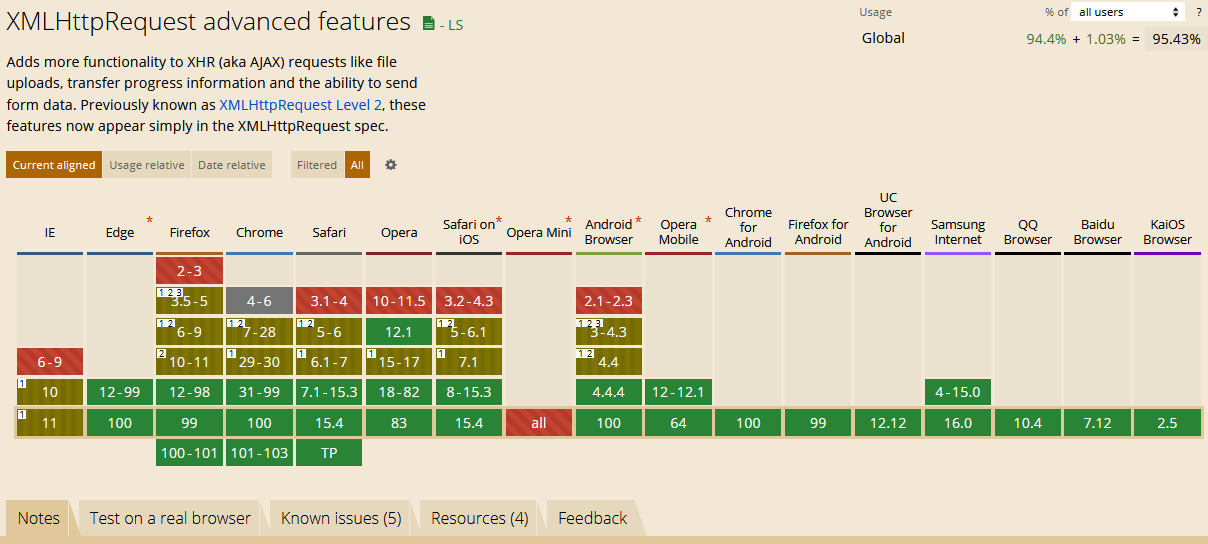Click the Chrome column header
The height and width of the screenshot is (544, 1208).
coord(259,232)
